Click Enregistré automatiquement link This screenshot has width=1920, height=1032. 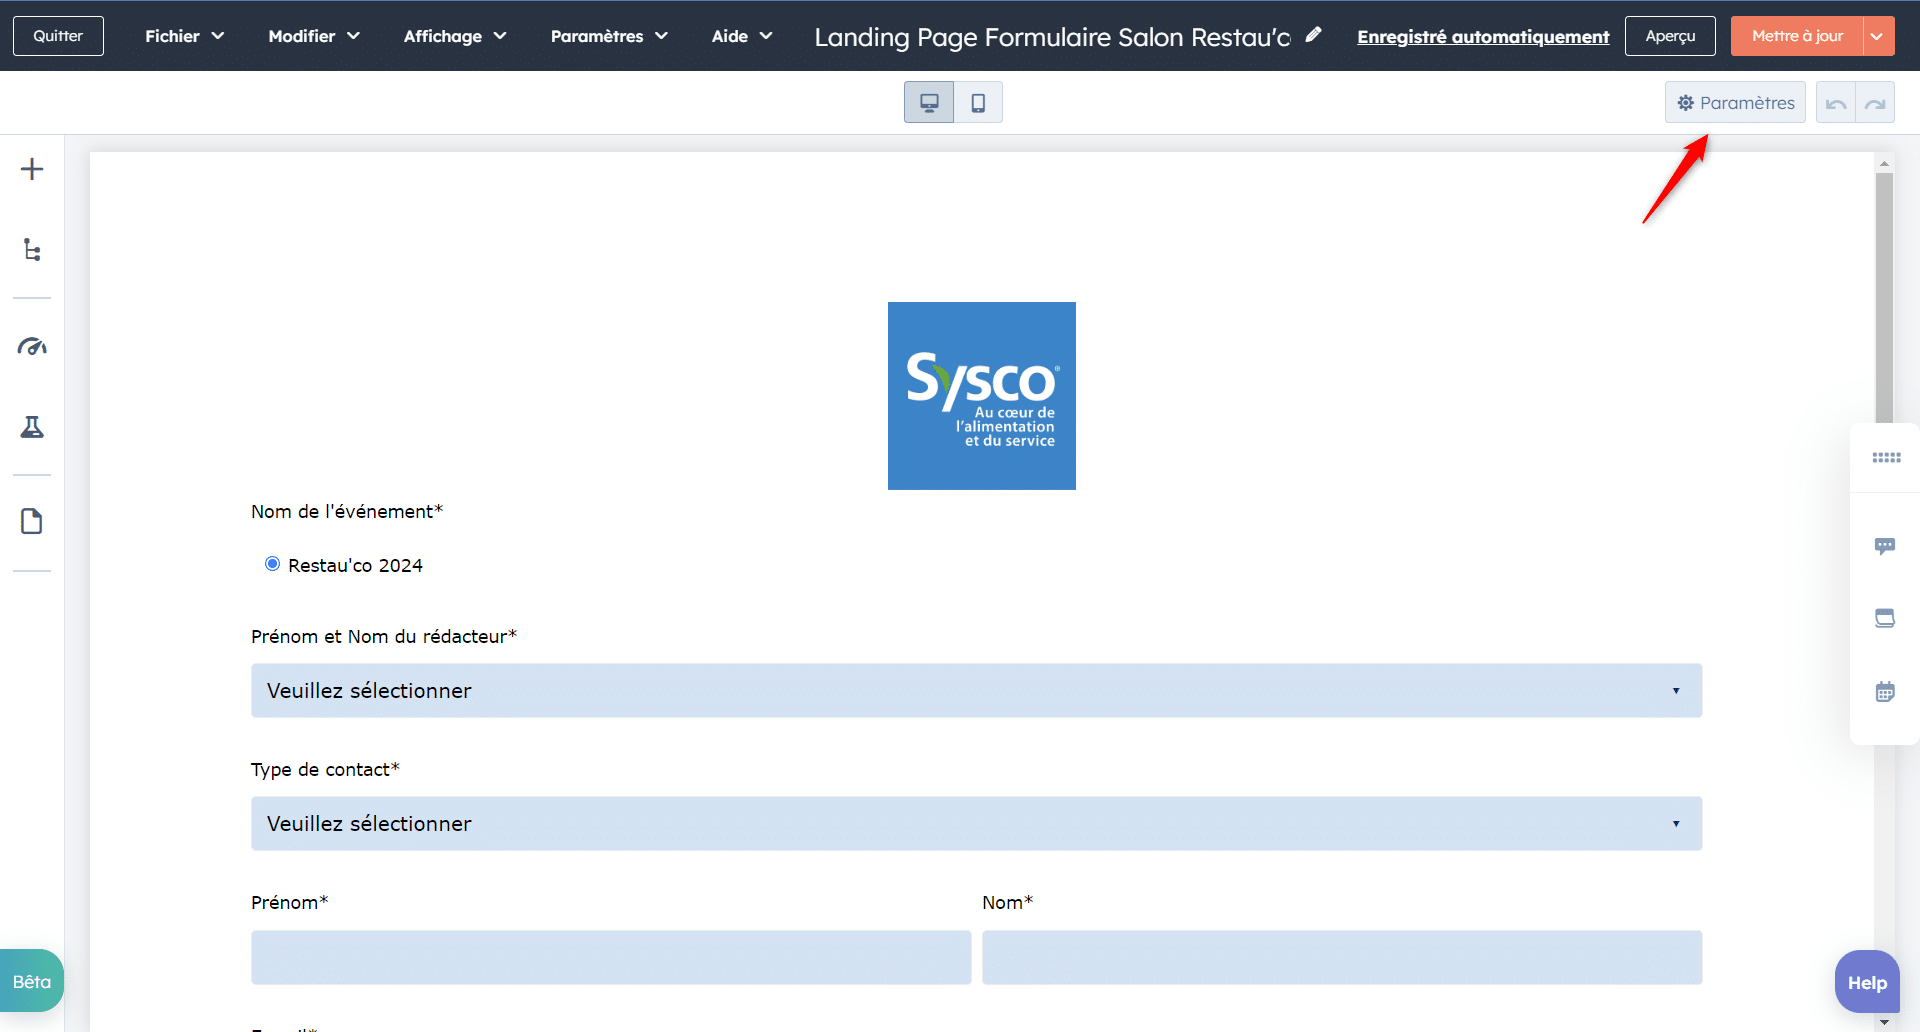[x=1483, y=36]
